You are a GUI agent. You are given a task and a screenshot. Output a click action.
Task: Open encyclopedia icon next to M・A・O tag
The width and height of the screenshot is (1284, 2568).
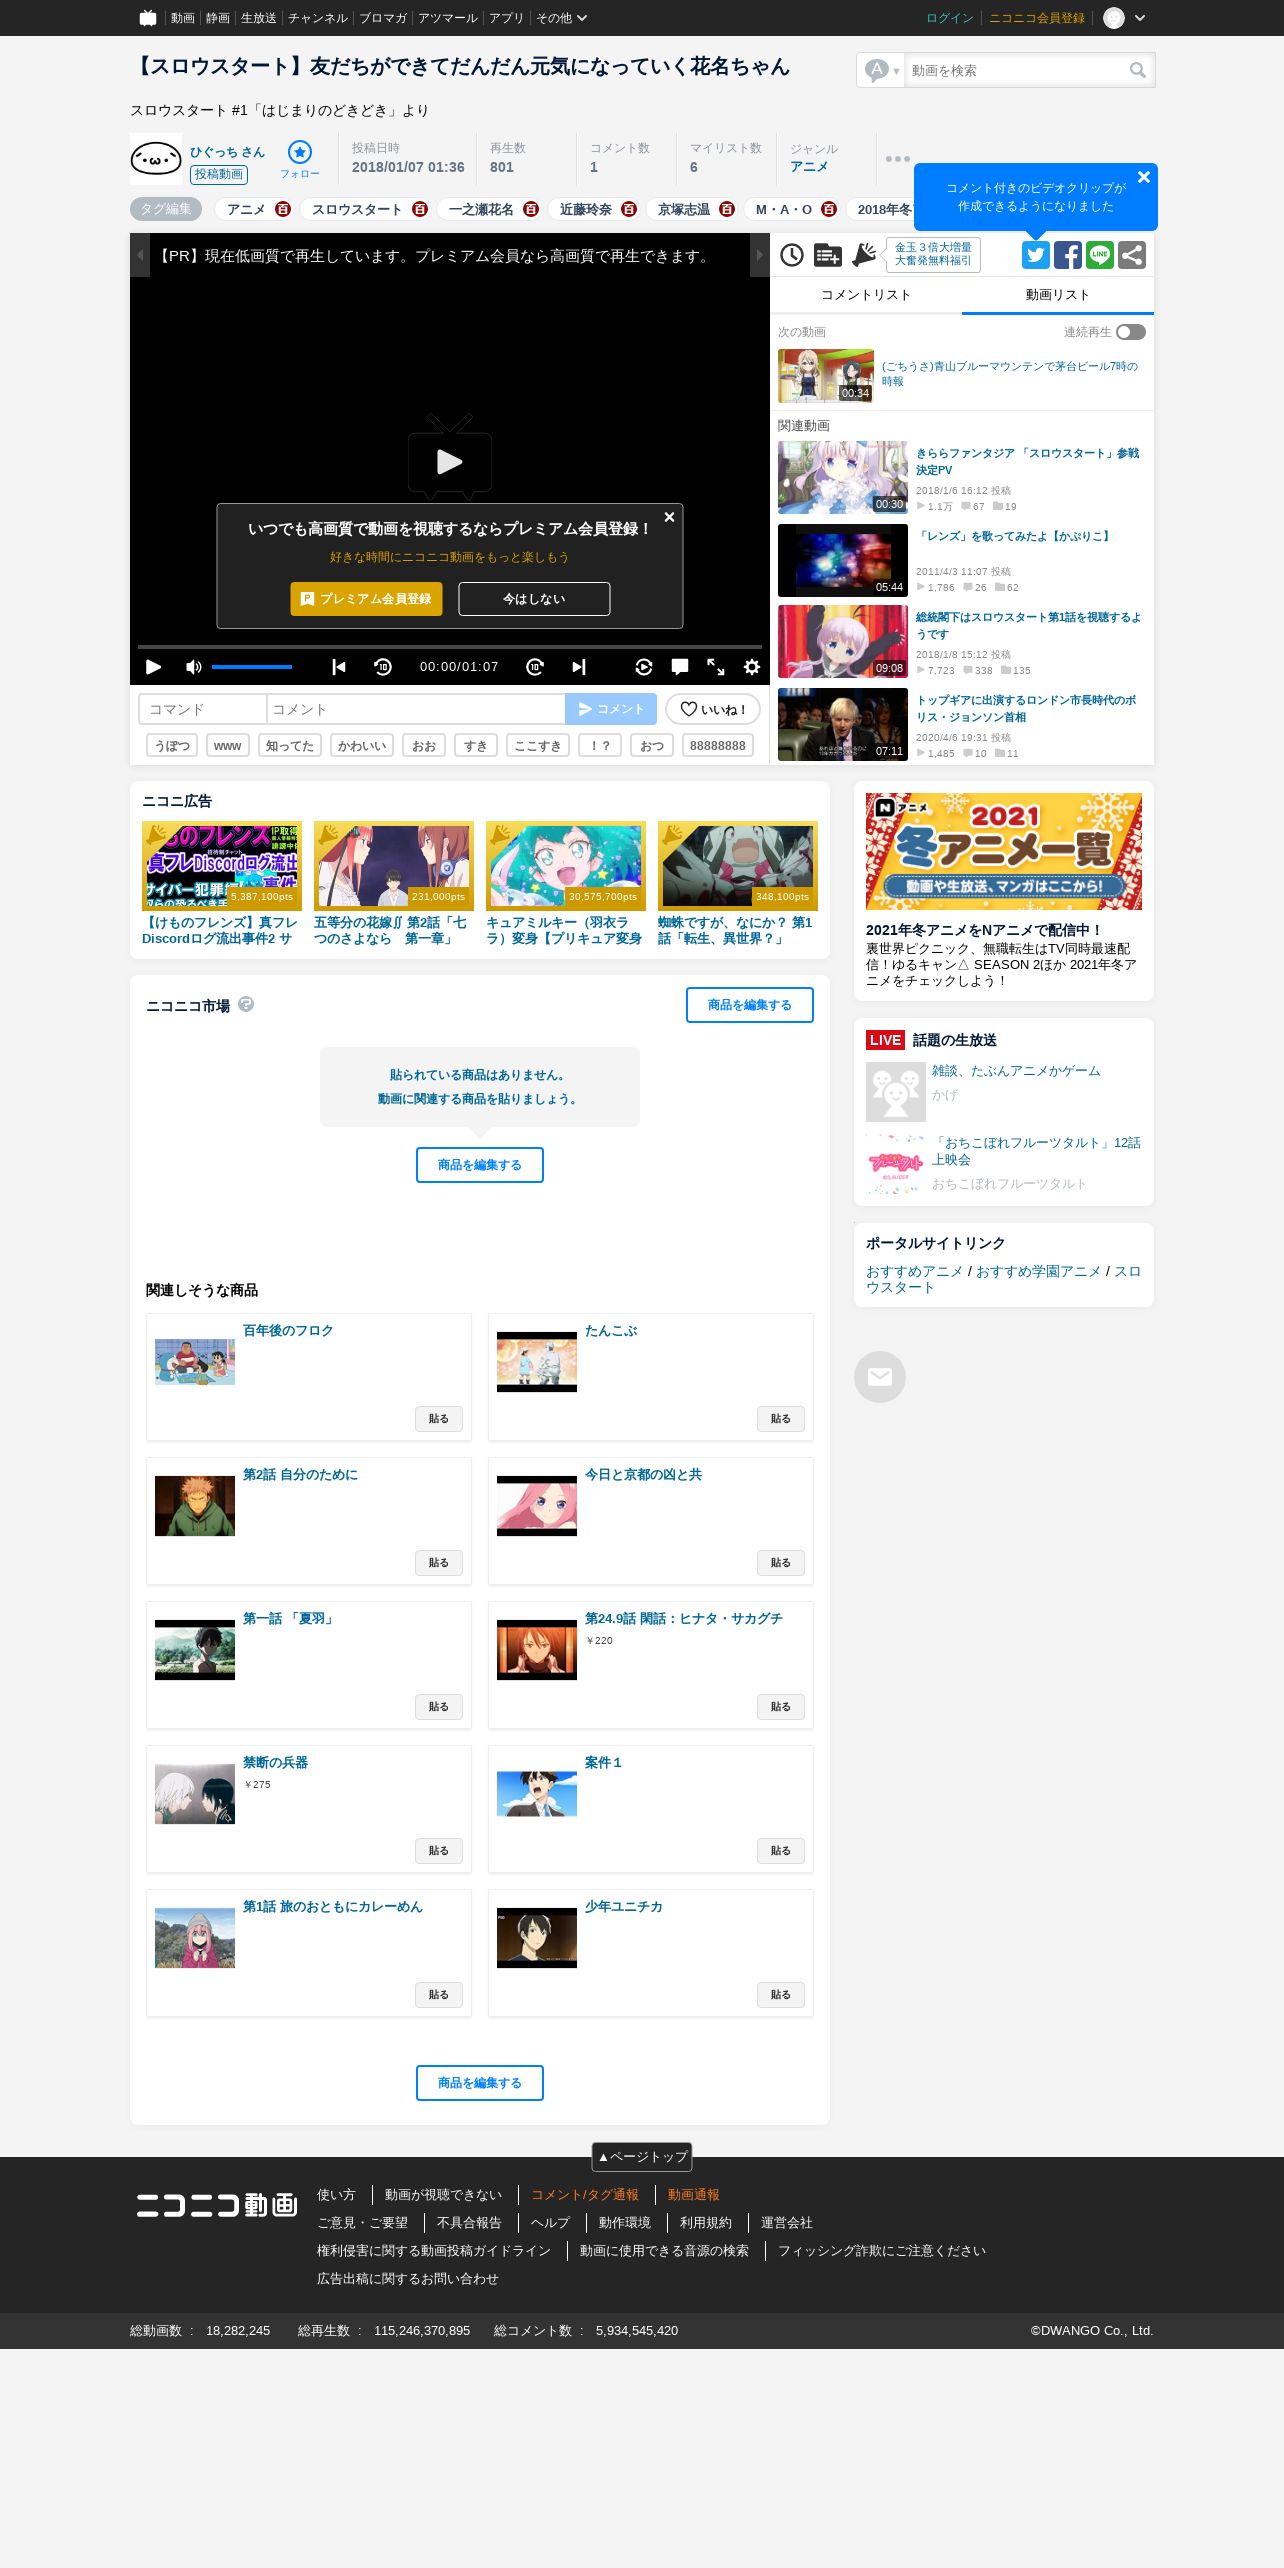829,209
